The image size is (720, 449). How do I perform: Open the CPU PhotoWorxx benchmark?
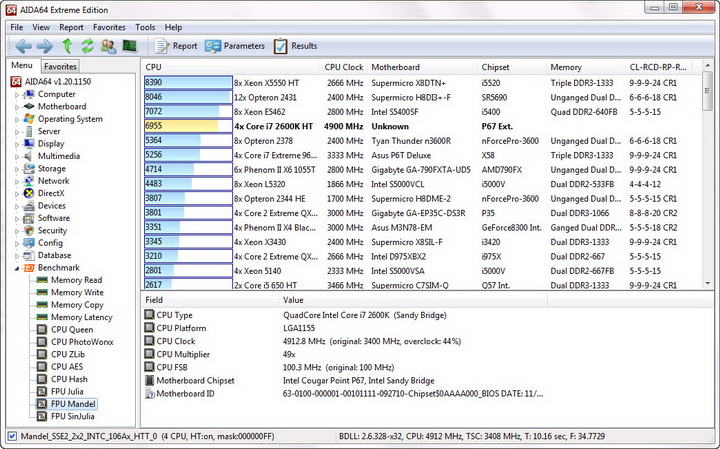82,342
